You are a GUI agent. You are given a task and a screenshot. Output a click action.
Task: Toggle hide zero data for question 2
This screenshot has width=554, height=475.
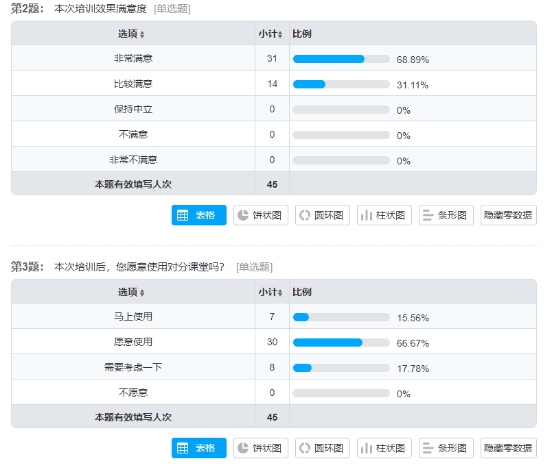click(x=508, y=215)
